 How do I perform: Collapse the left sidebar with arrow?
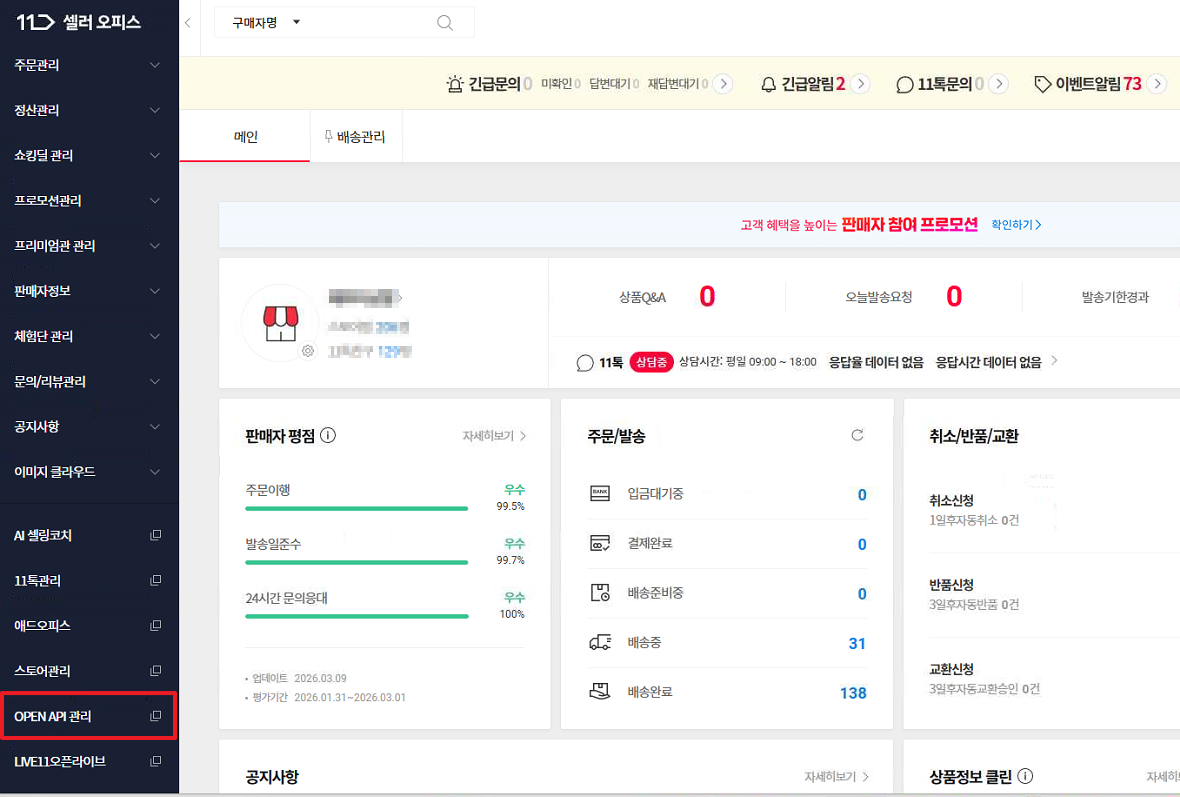(x=187, y=22)
